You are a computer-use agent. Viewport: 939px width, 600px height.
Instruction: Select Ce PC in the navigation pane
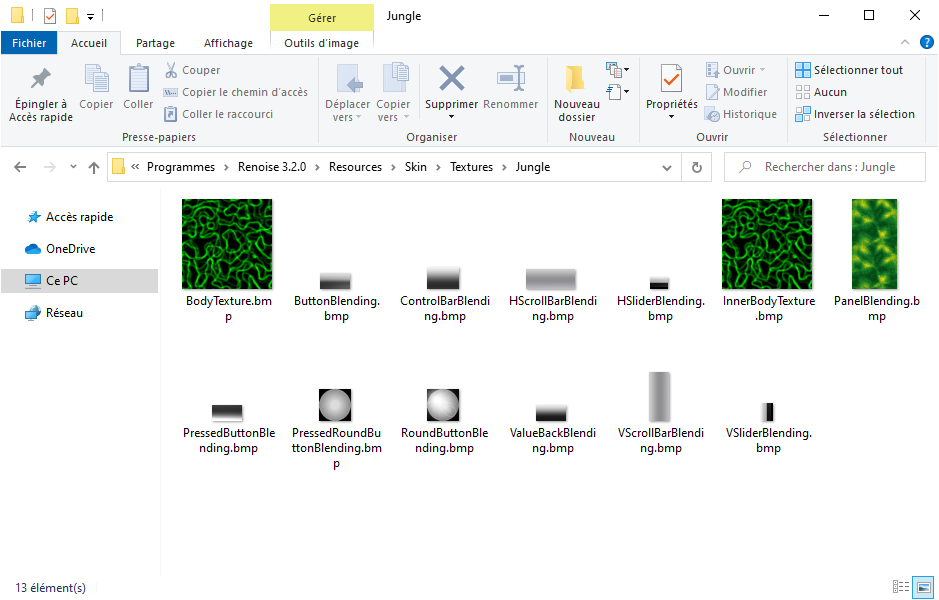coord(80,280)
